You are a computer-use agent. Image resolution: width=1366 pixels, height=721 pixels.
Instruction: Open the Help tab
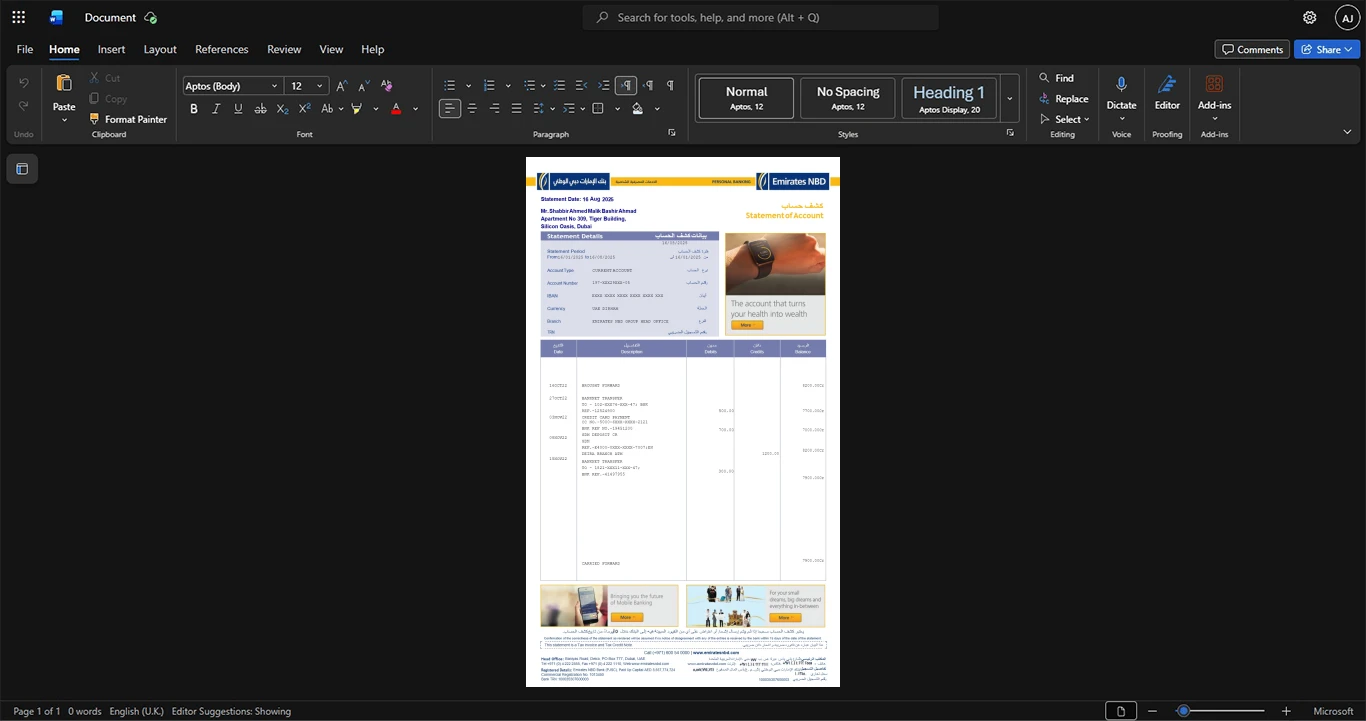click(x=372, y=49)
